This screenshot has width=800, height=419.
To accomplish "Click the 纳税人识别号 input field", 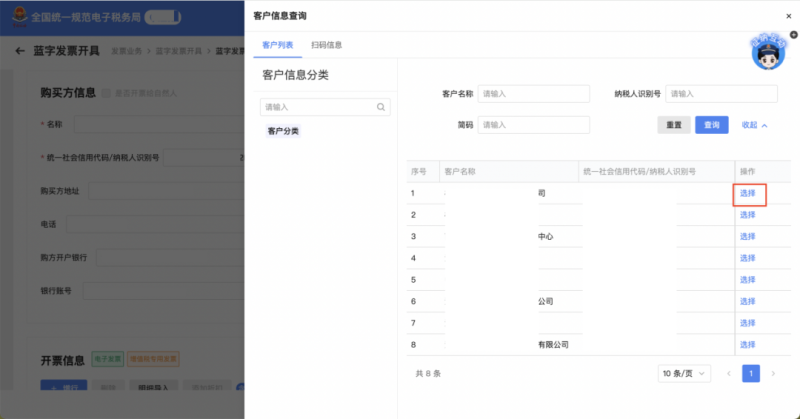I will 721,94.
